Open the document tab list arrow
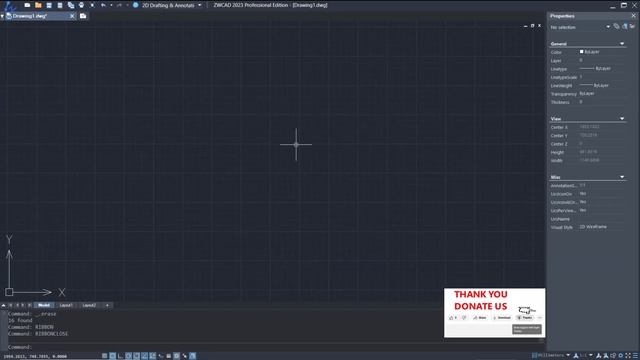The height and width of the screenshot is (360, 640). coord(2,16)
